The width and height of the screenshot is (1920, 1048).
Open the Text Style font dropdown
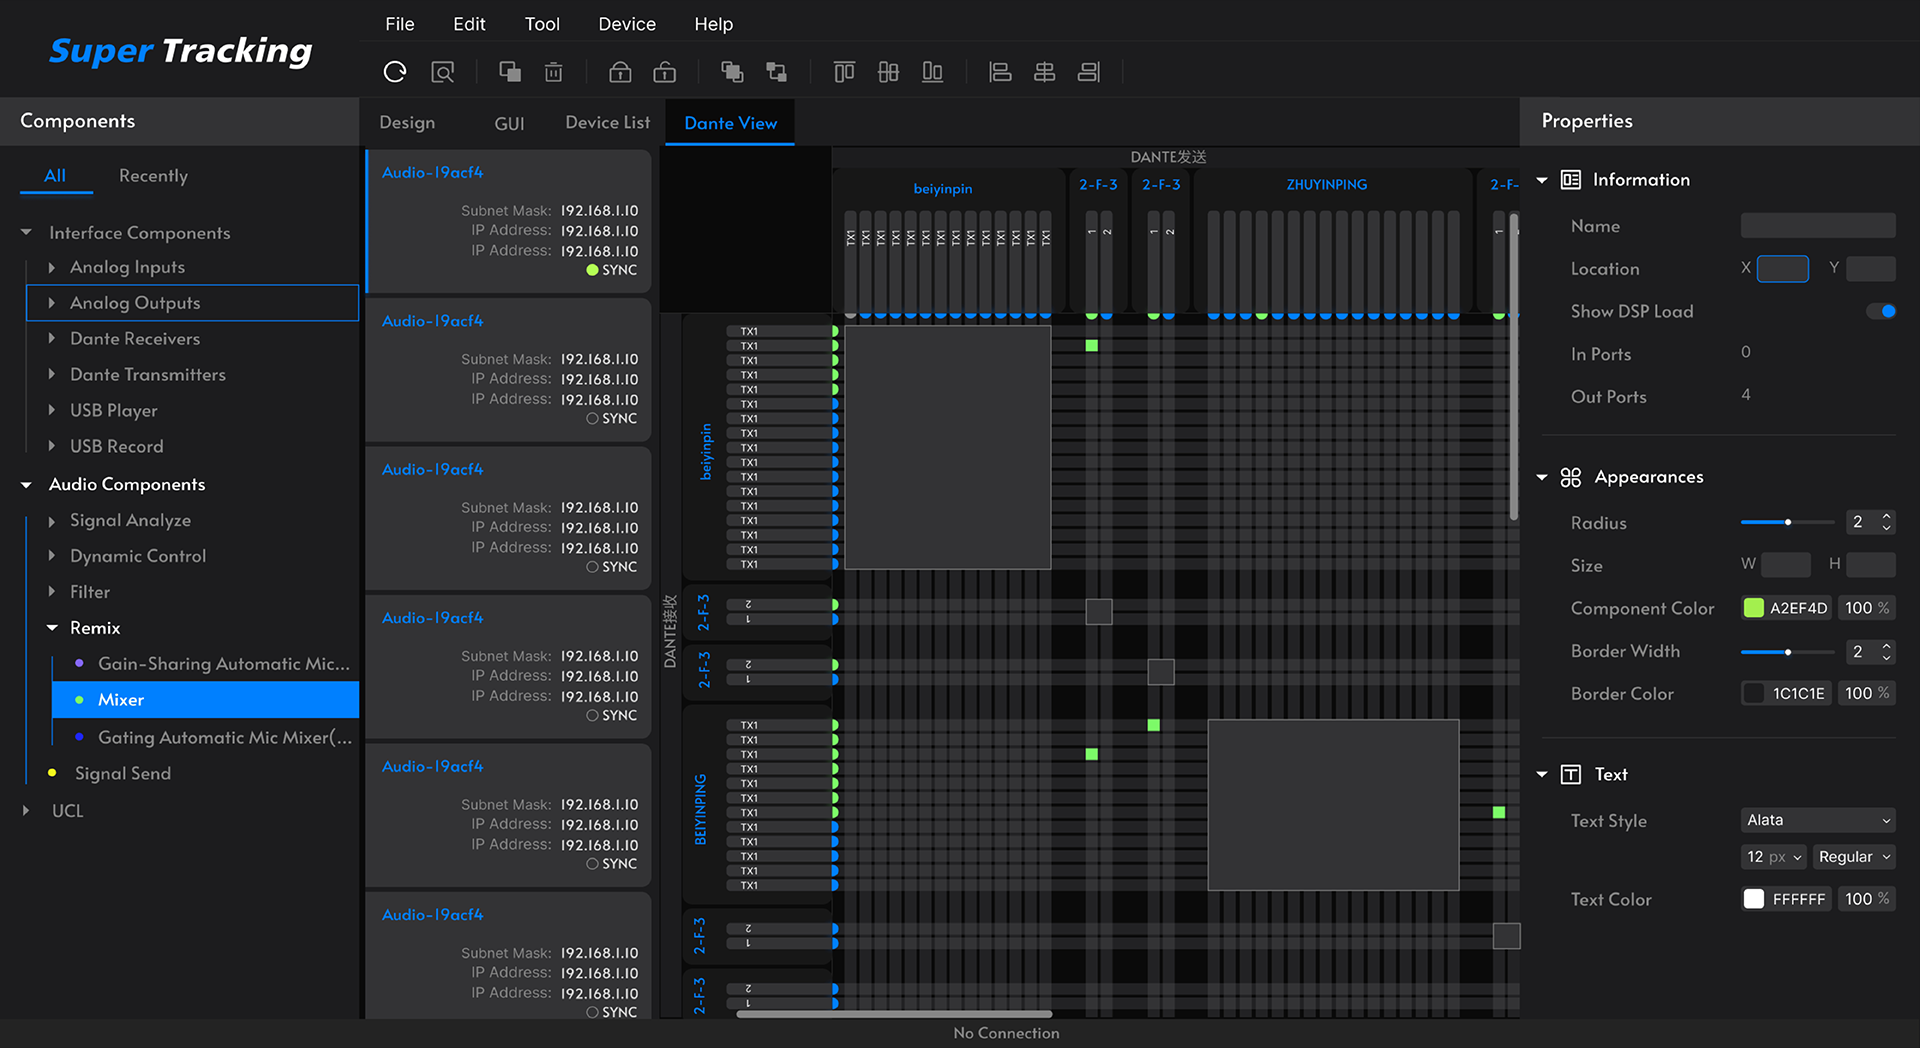(1818, 820)
